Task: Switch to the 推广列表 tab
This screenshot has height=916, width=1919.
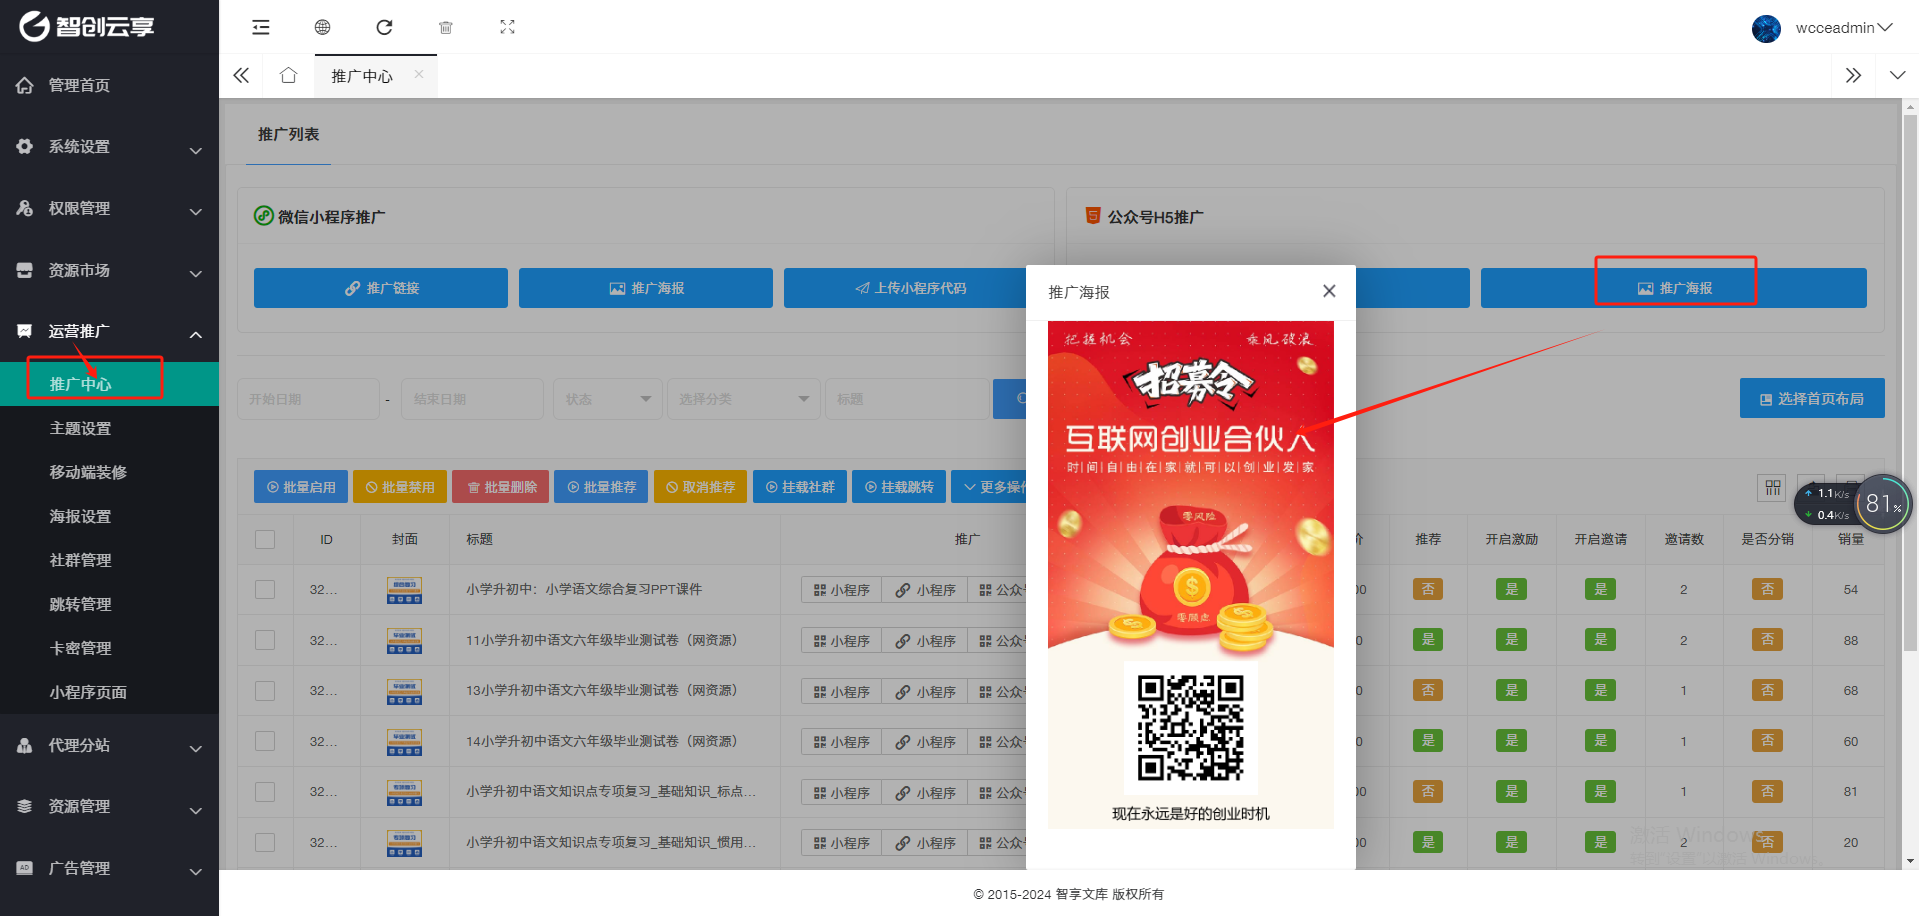Action: tap(288, 134)
